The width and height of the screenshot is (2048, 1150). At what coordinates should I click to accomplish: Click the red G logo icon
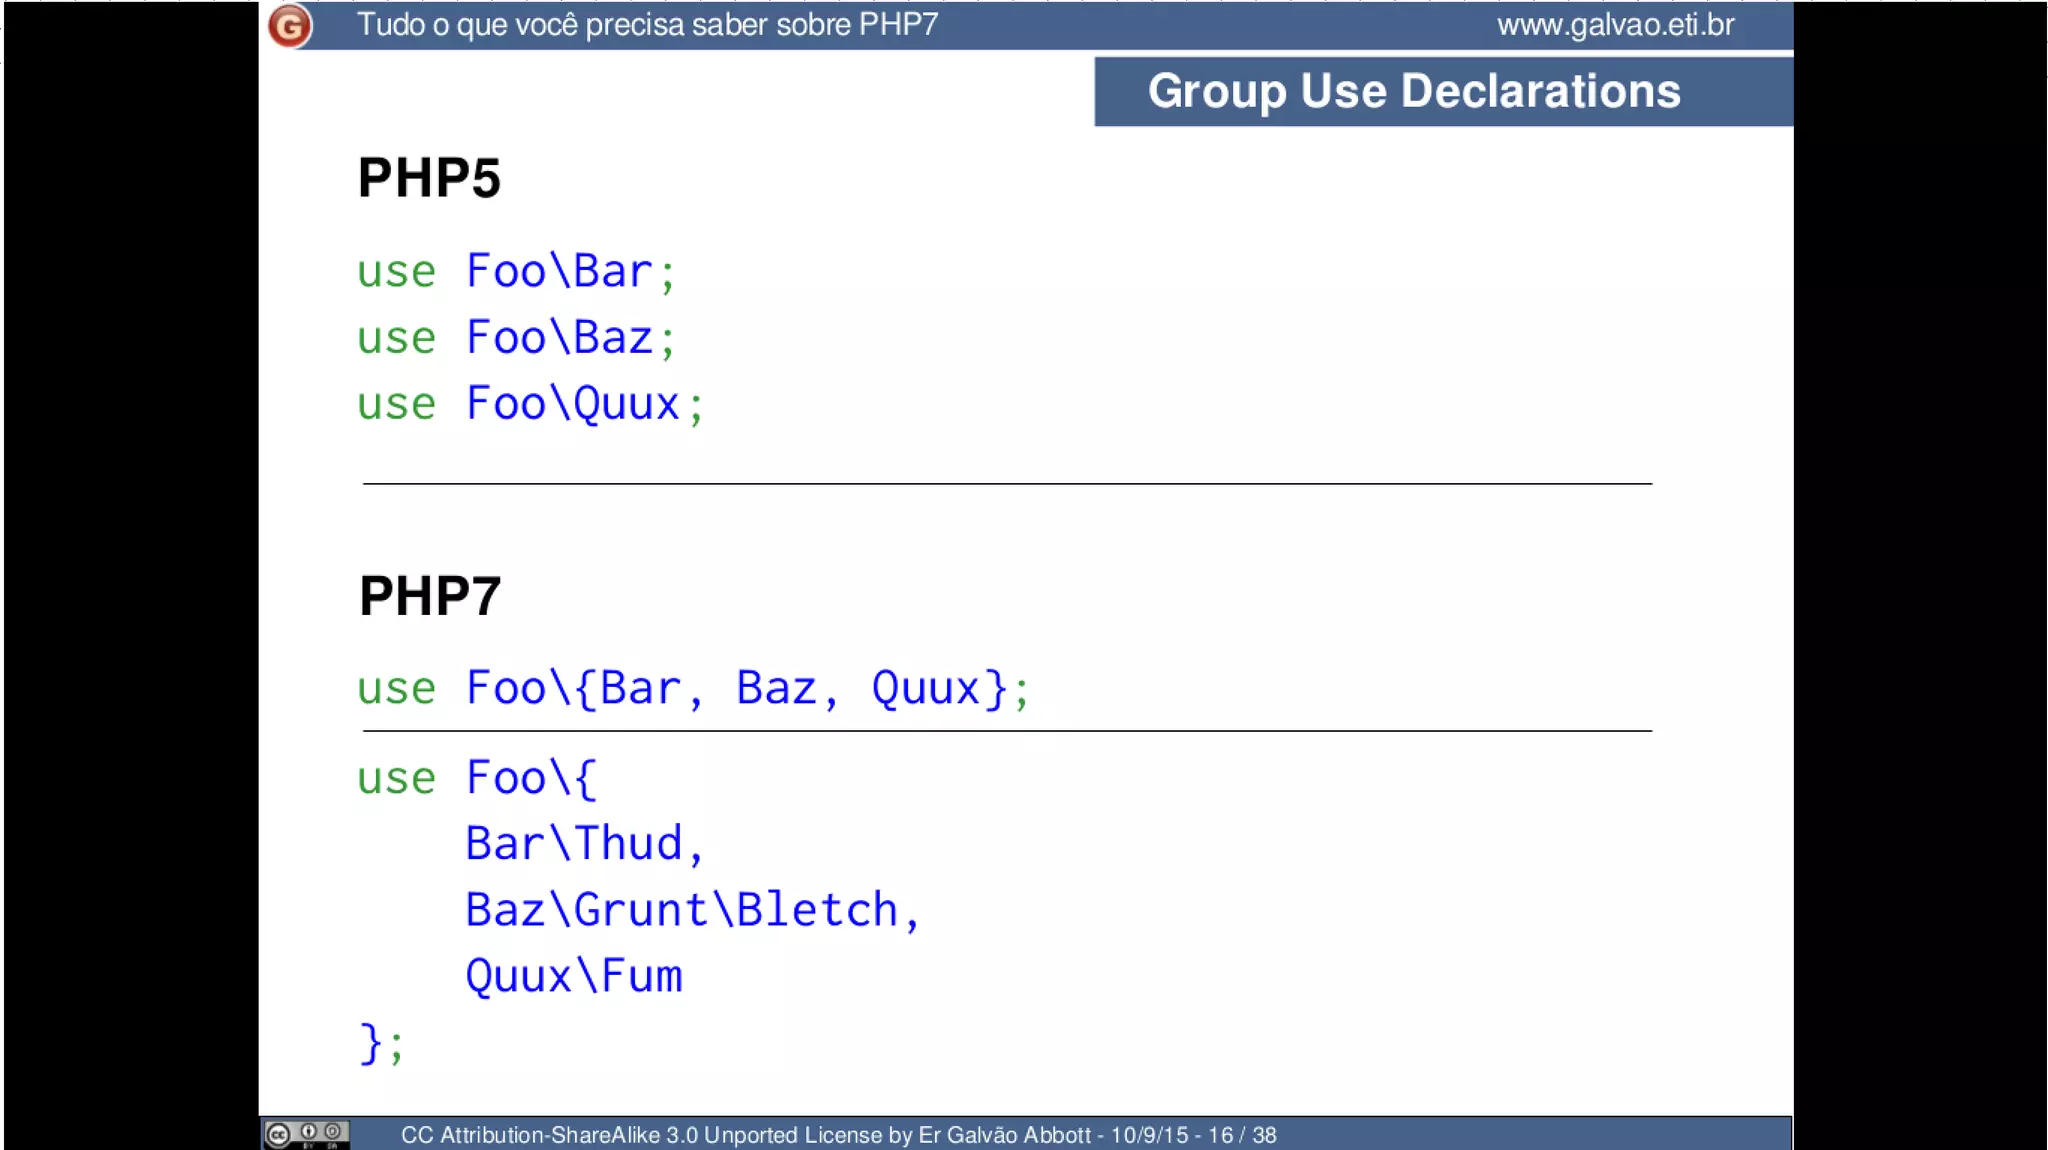pyautogui.click(x=290, y=26)
